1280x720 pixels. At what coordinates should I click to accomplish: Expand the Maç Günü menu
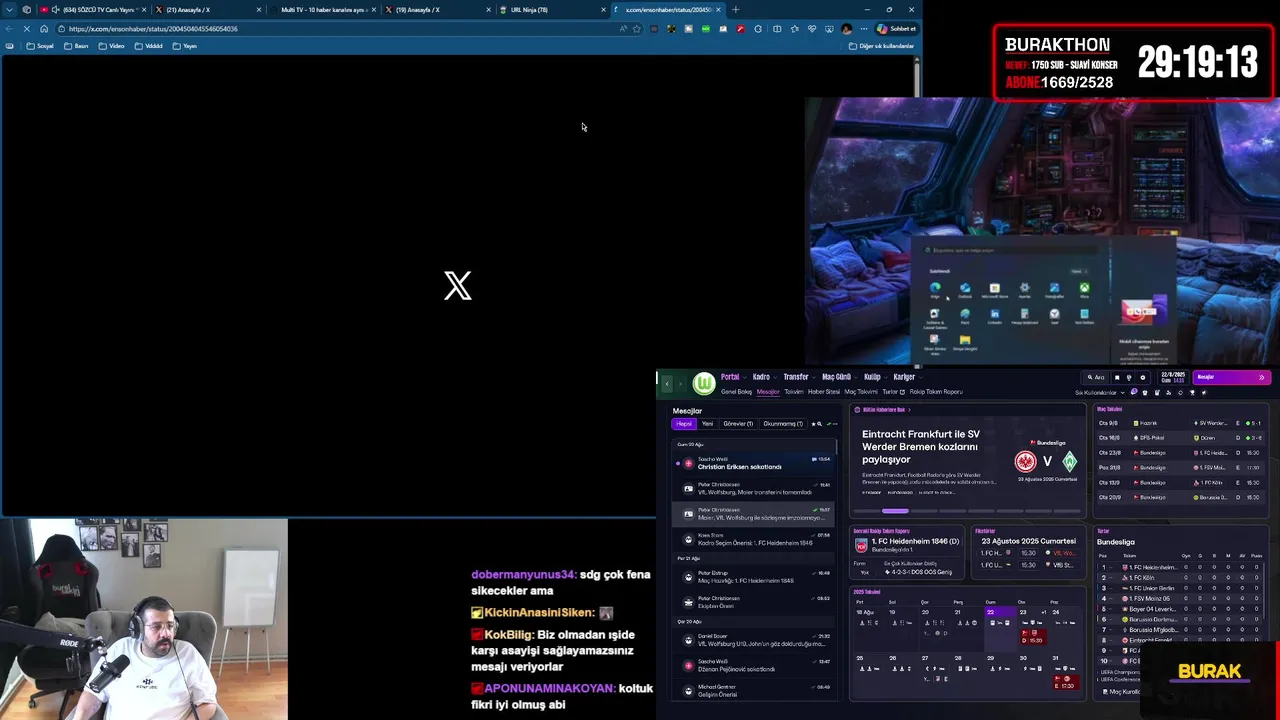(838, 377)
